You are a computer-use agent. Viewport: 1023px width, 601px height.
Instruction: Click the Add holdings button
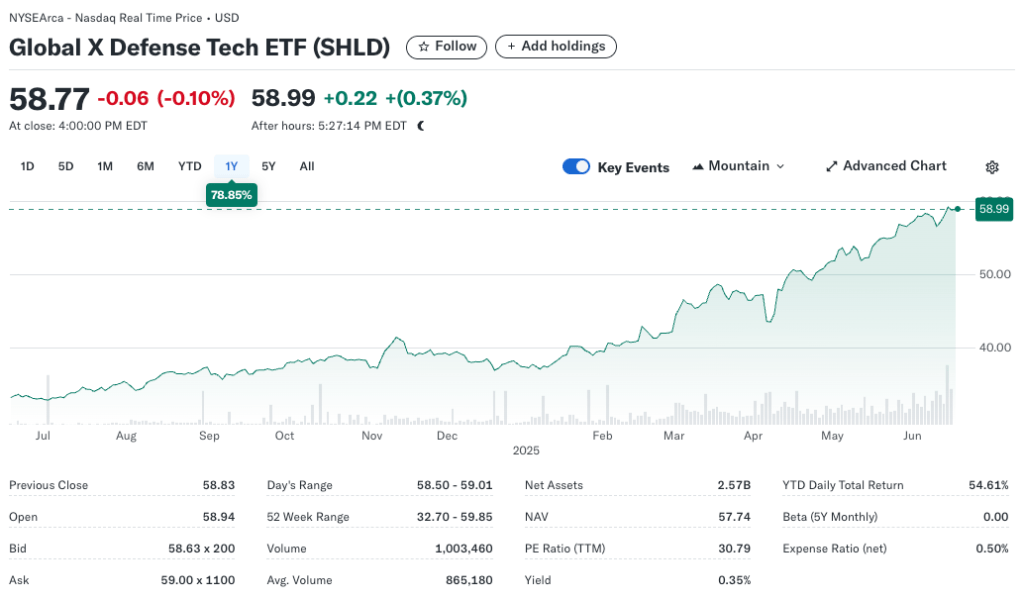(556, 47)
